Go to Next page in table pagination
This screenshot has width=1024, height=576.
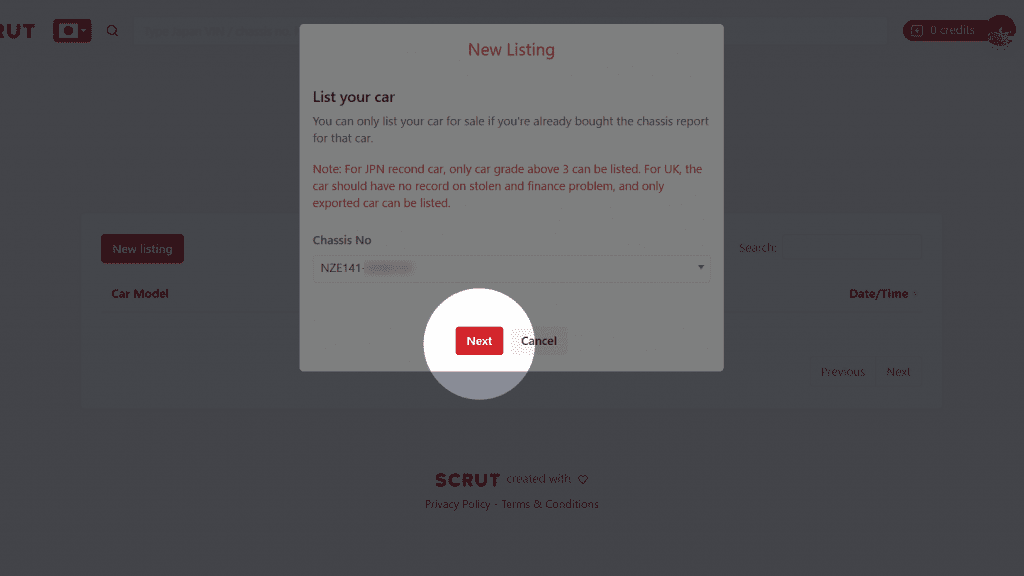click(898, 372)
